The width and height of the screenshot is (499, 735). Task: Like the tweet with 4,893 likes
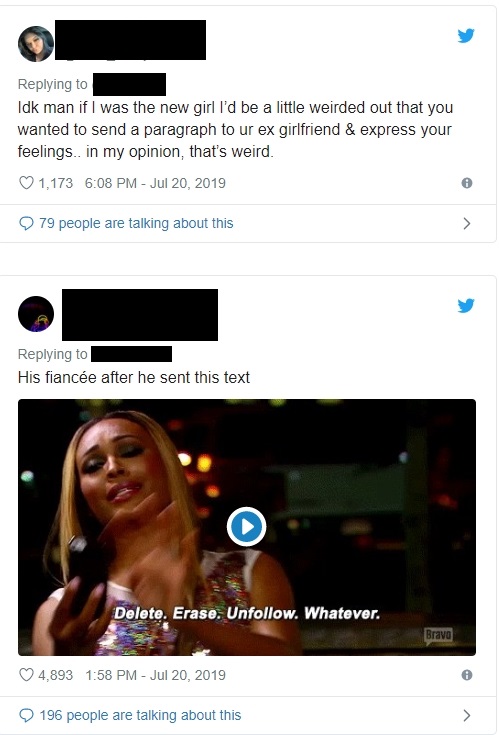26,675
